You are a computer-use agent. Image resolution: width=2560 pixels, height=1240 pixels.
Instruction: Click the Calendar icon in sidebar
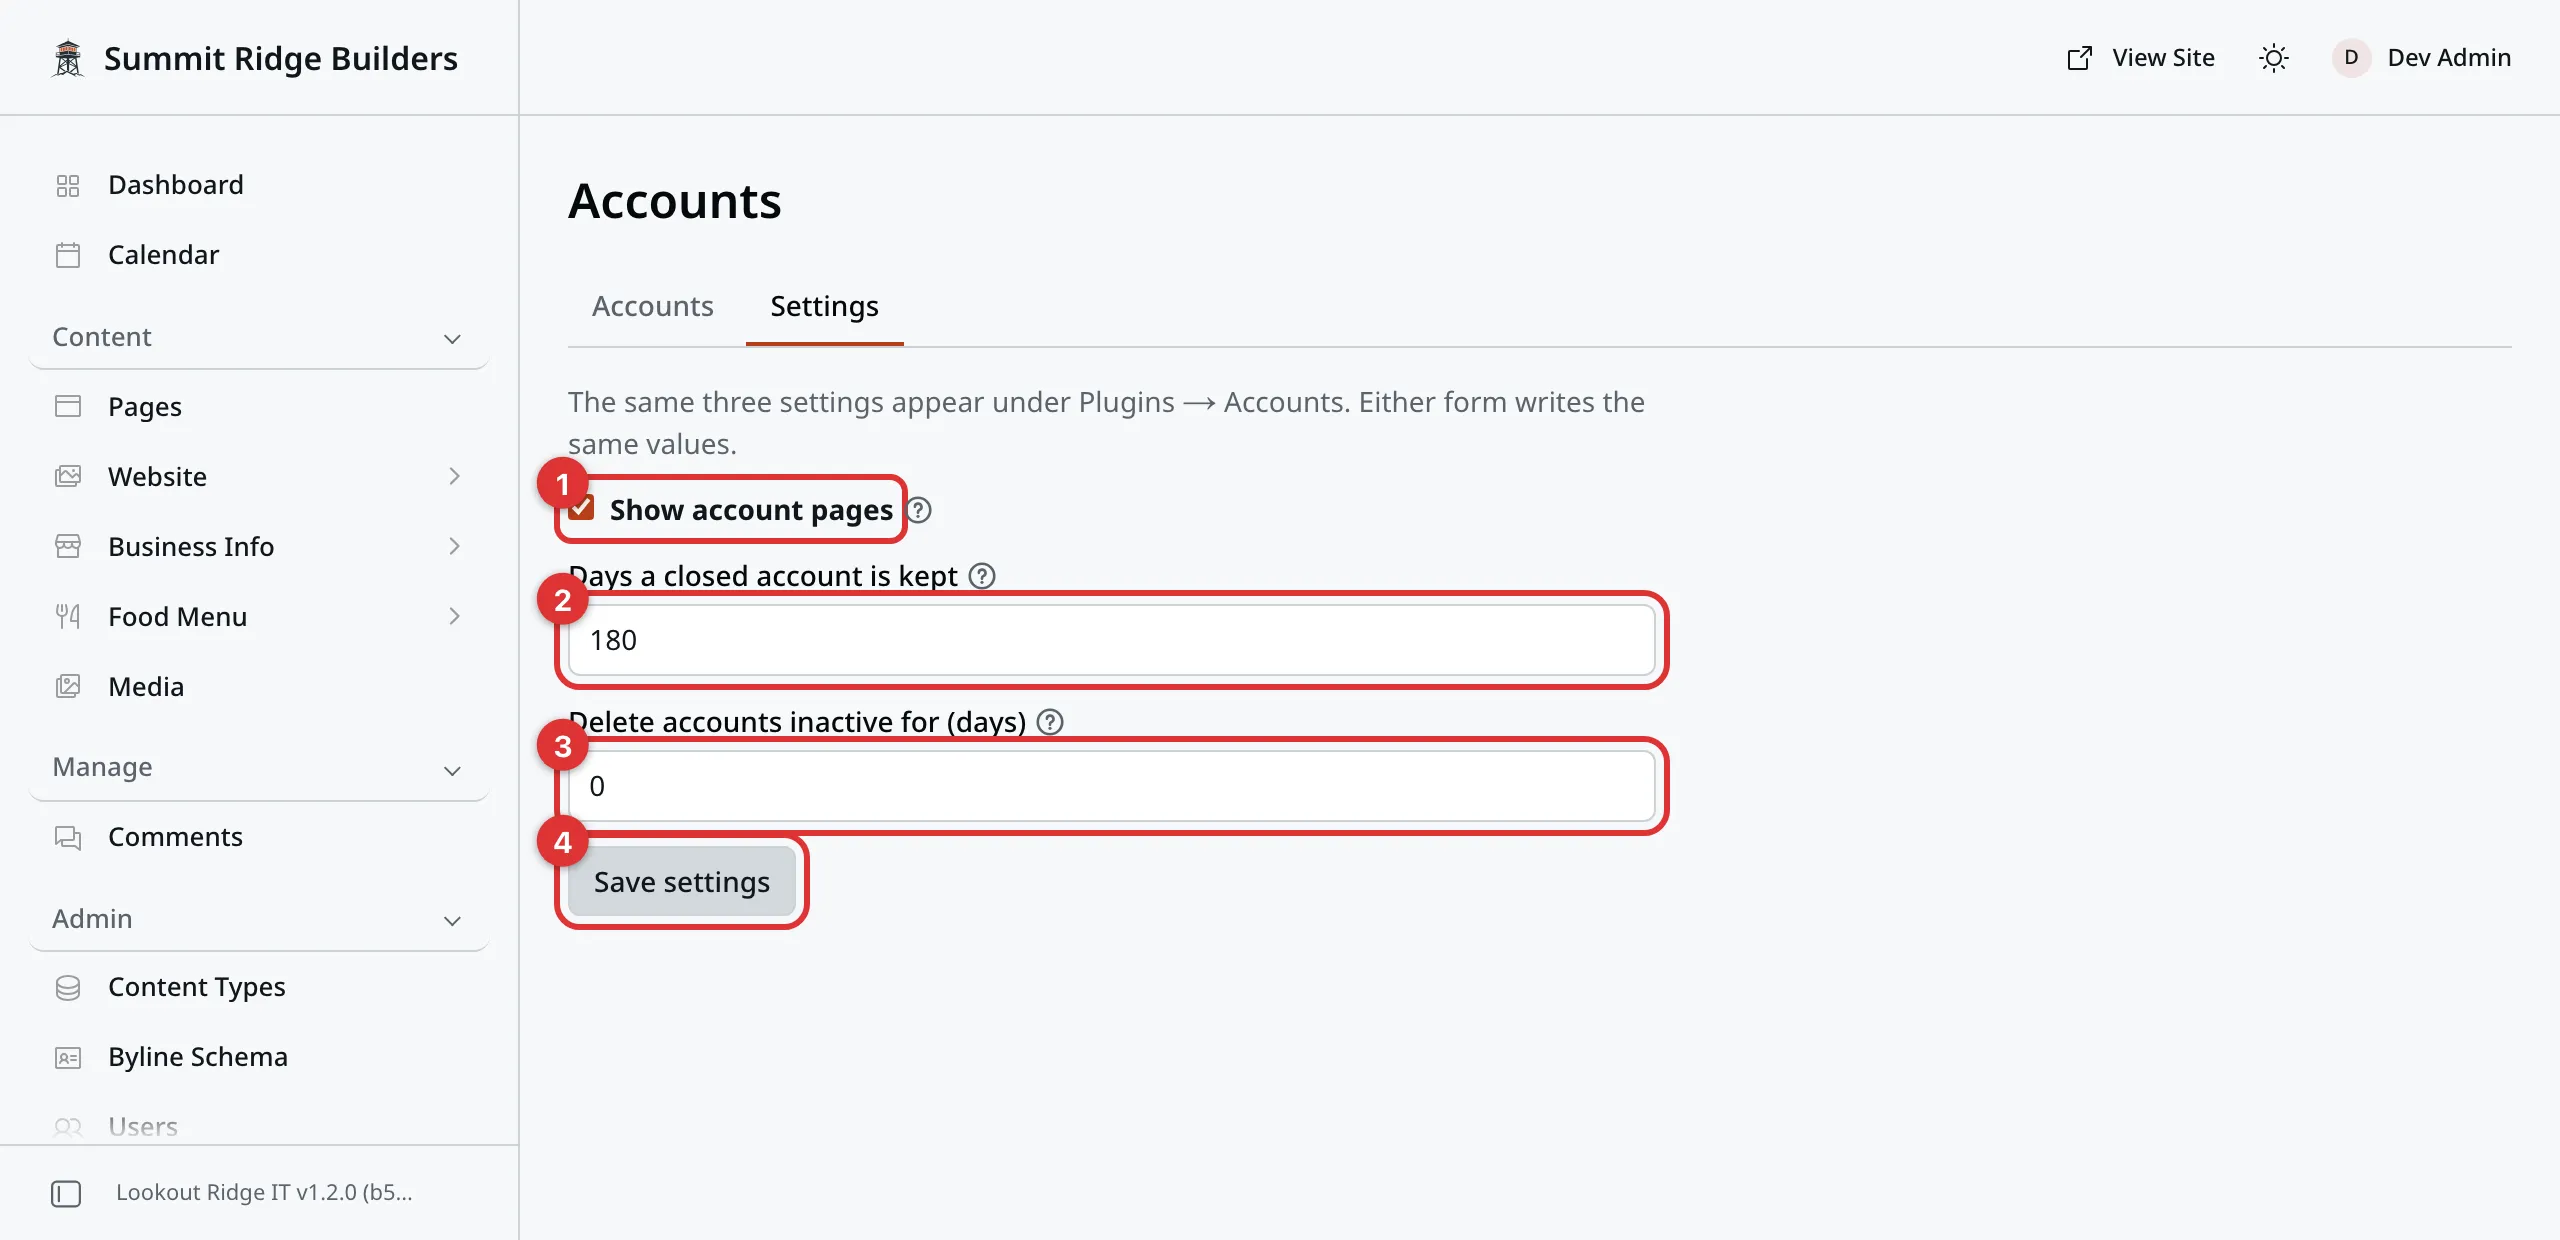coord(68,256)
